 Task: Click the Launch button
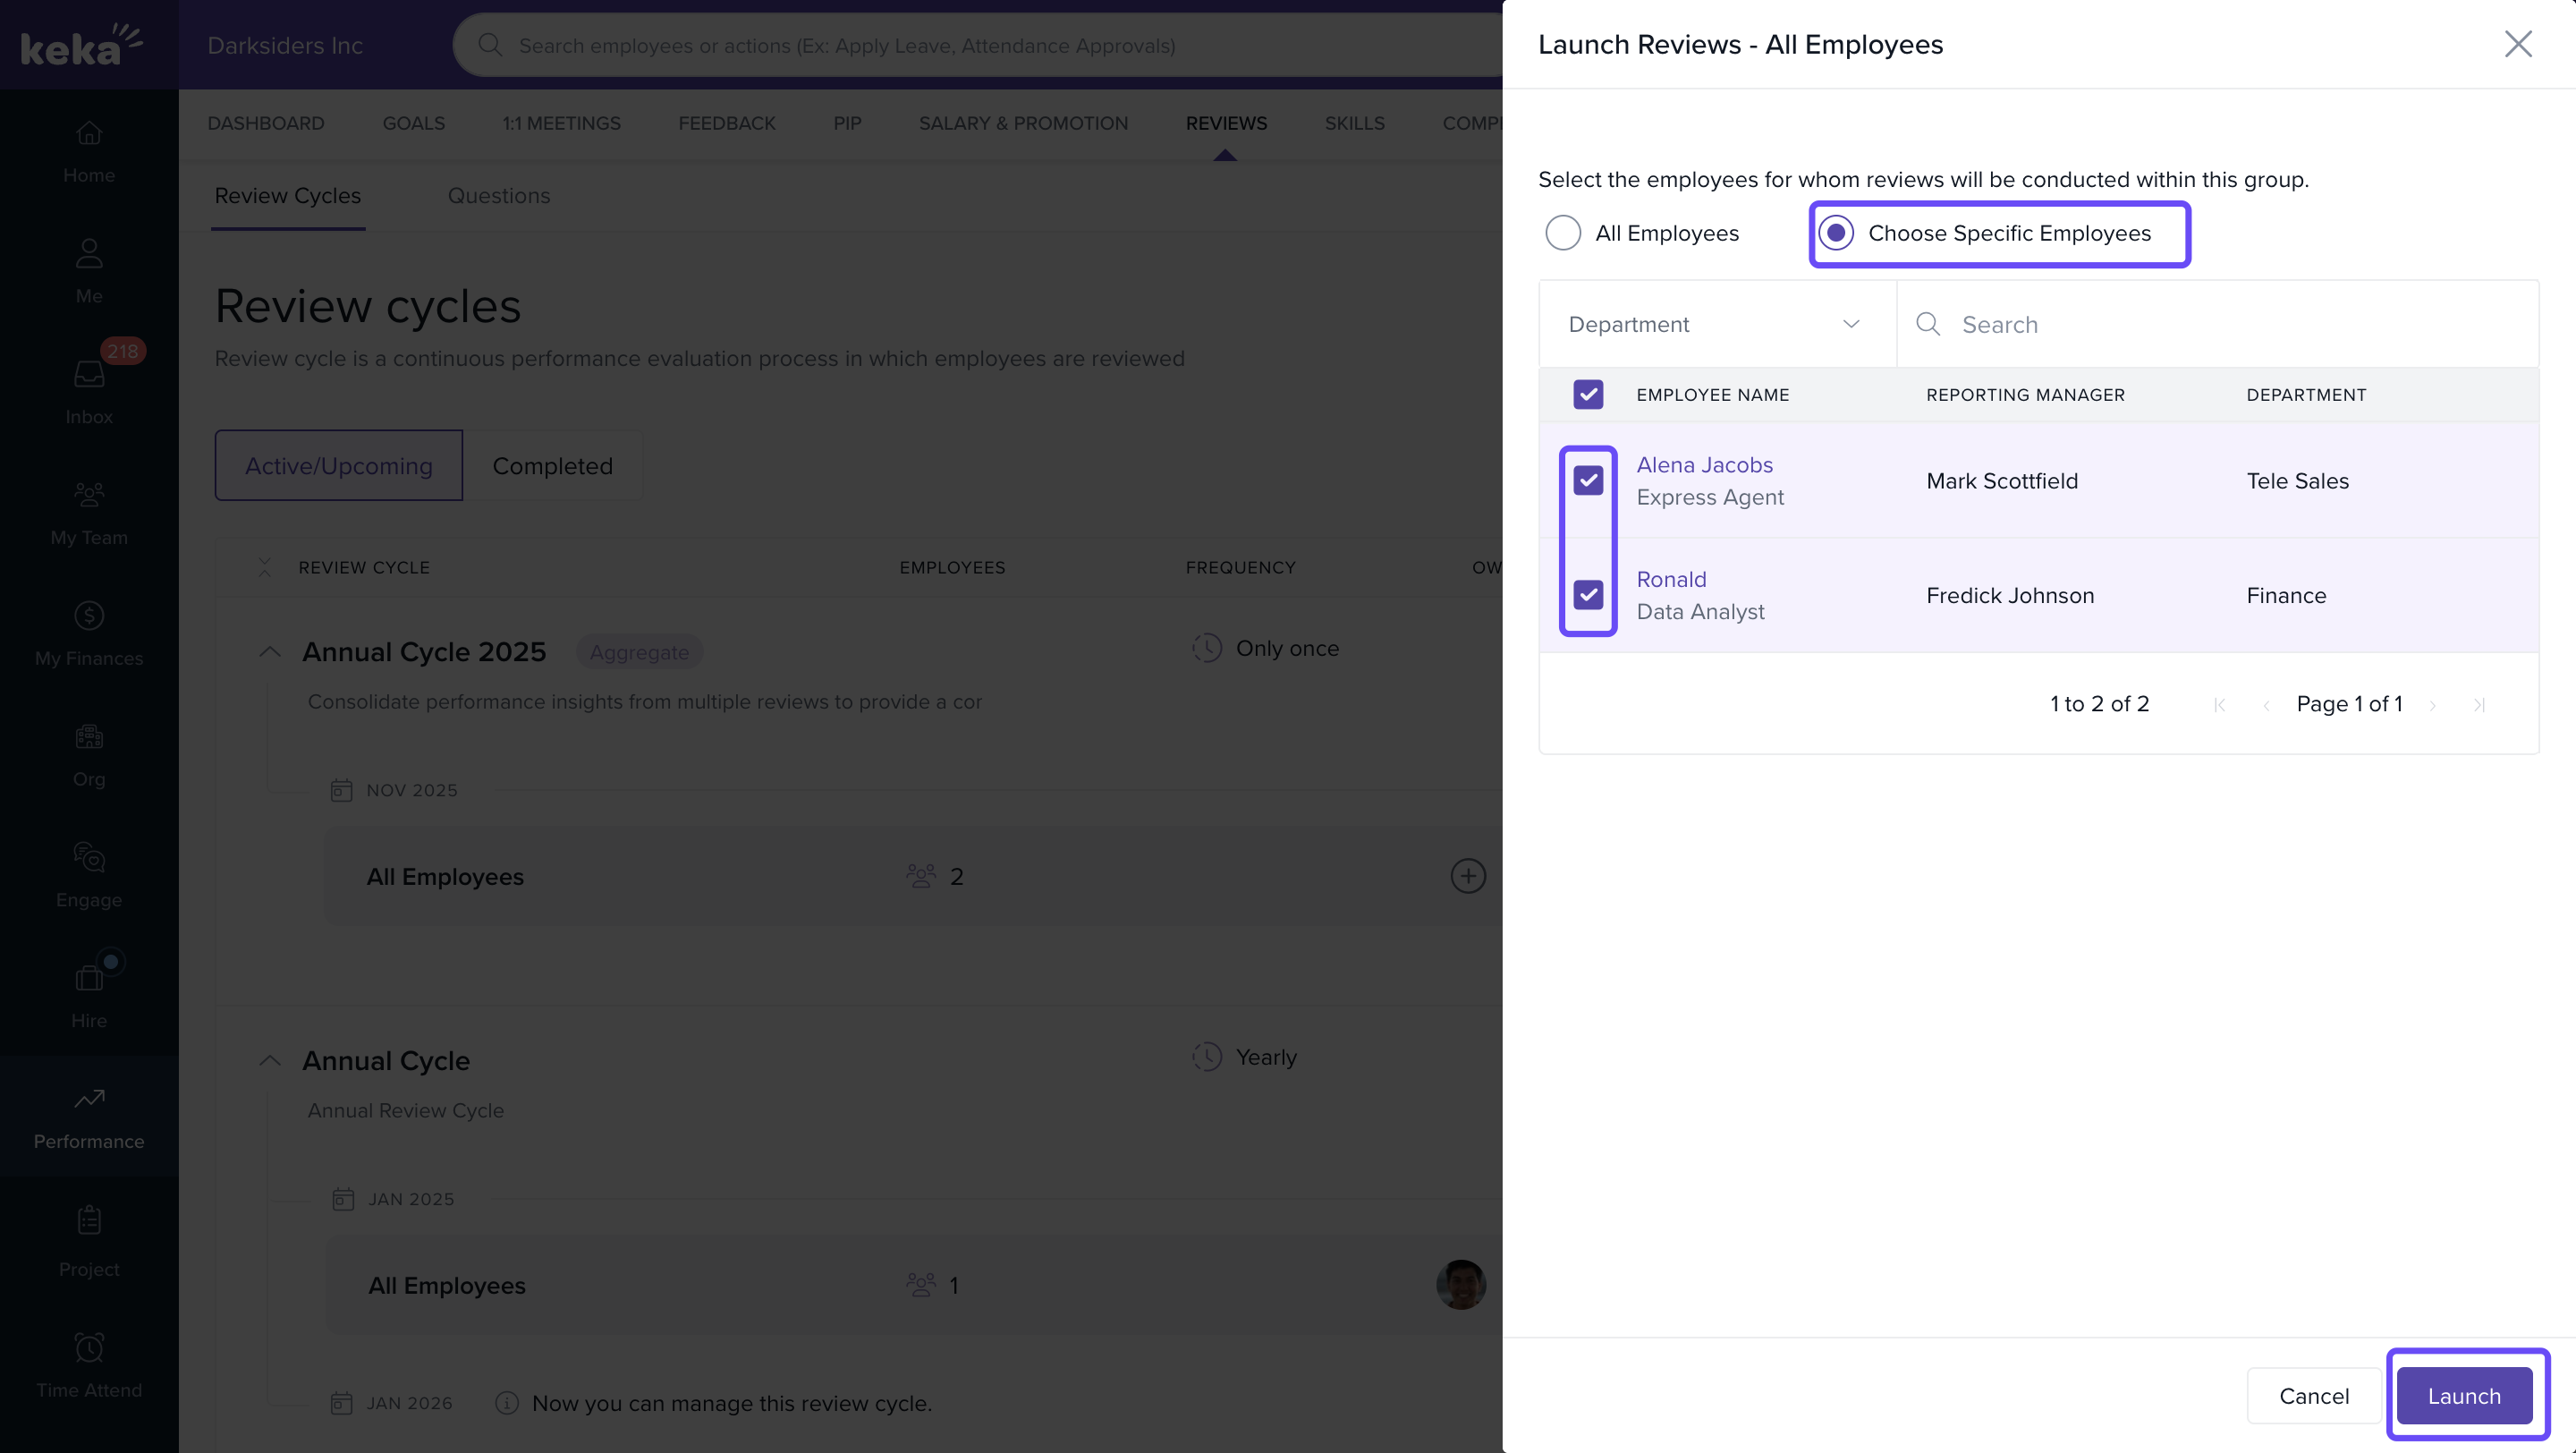(2463, 1395)
